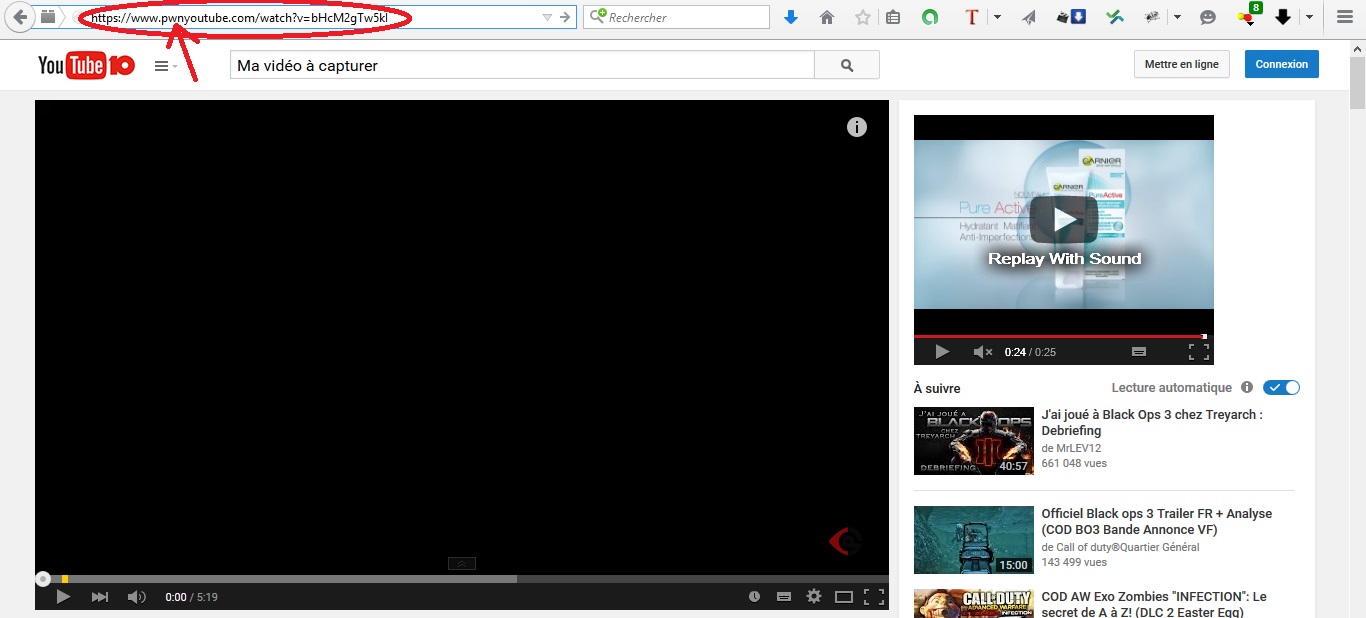Open the Exo Zombies video thumbnail
1366x618 pixels.
pyautogui.click(x=974, y=604)
